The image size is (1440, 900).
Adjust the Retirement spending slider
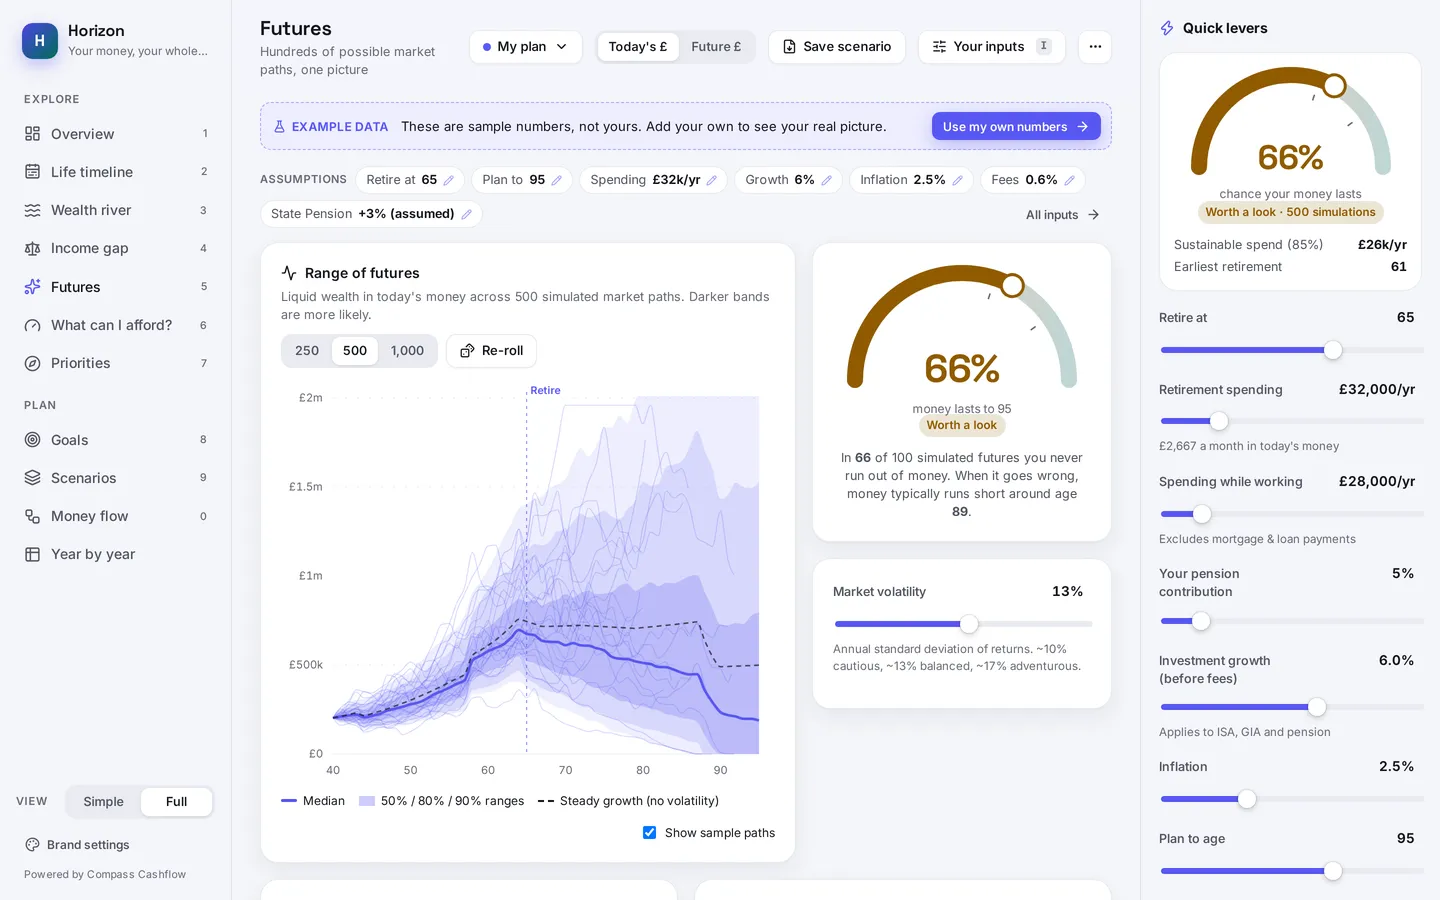[1291, 421]
